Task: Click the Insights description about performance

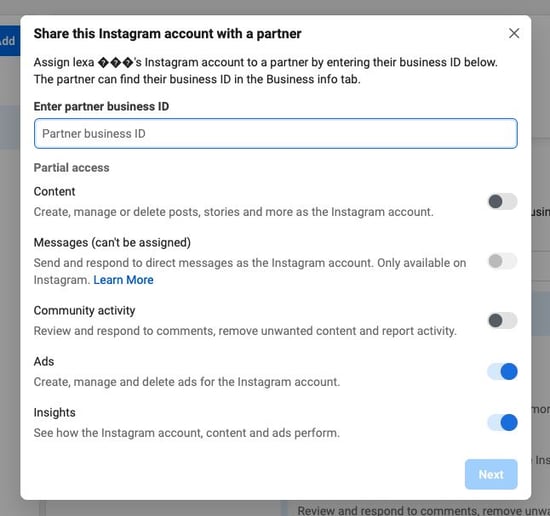Action: tap(187, 433)
